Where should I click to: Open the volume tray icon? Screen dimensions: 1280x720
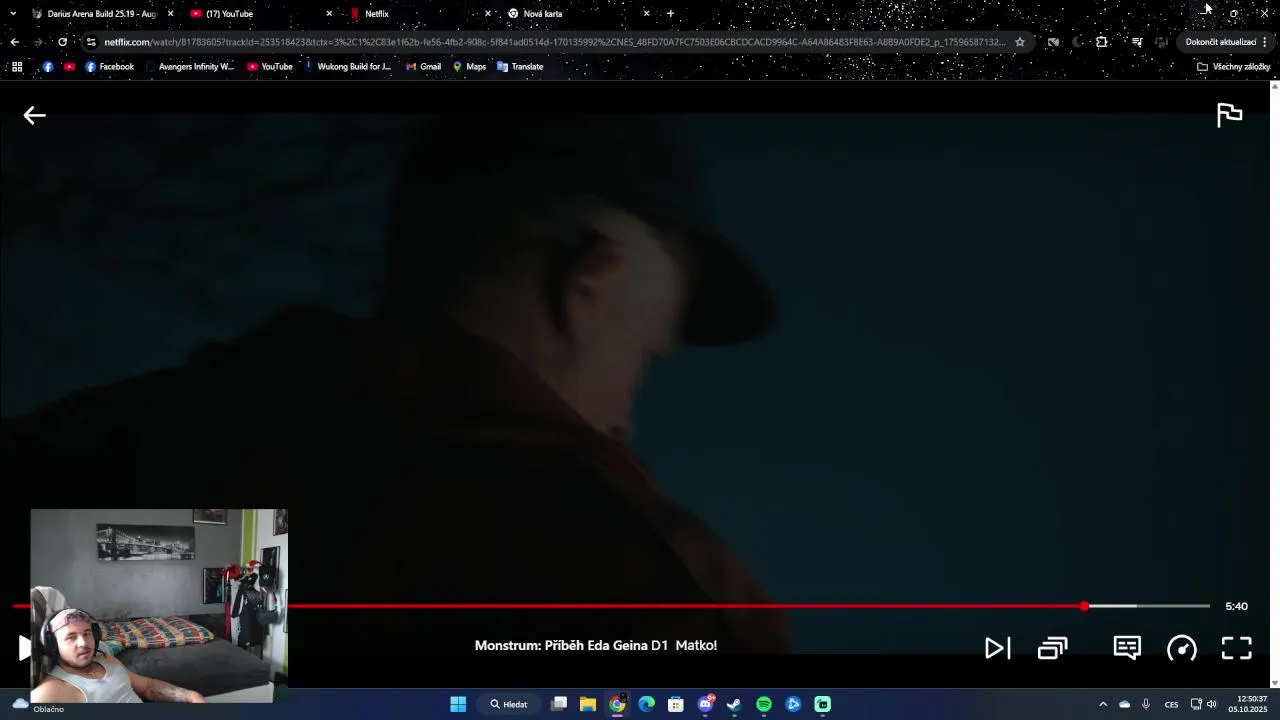pos(1212,704)
